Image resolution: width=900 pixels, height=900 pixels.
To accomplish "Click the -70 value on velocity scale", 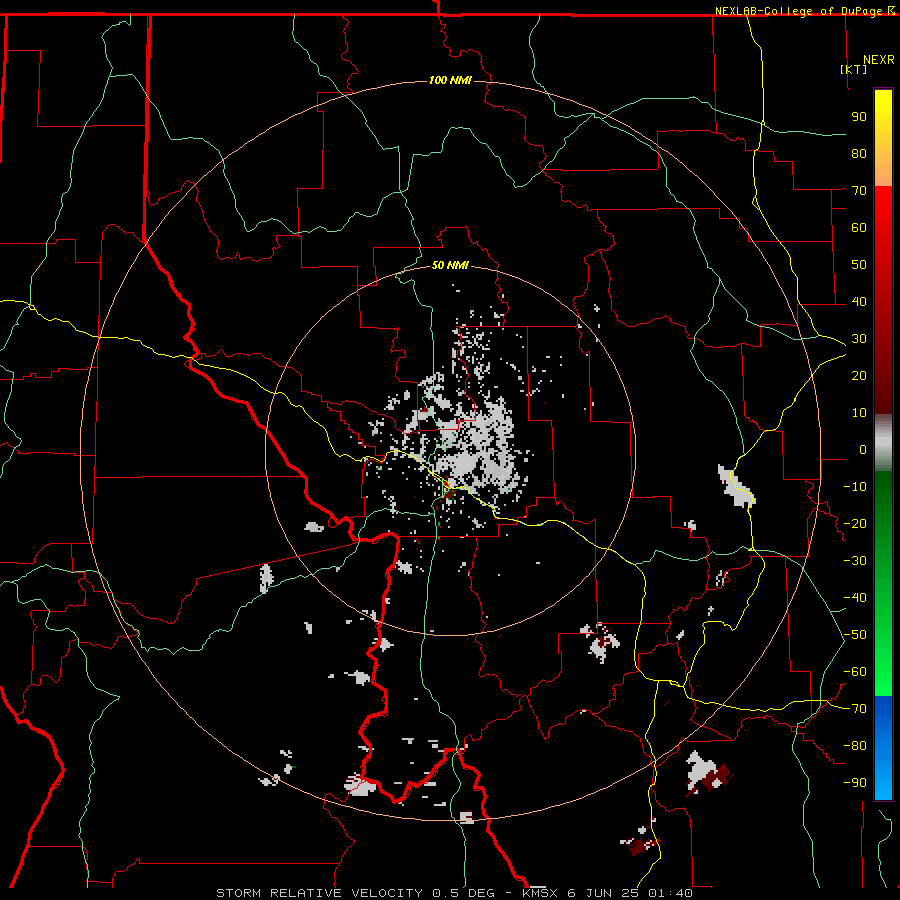I will tap(855, 709).
